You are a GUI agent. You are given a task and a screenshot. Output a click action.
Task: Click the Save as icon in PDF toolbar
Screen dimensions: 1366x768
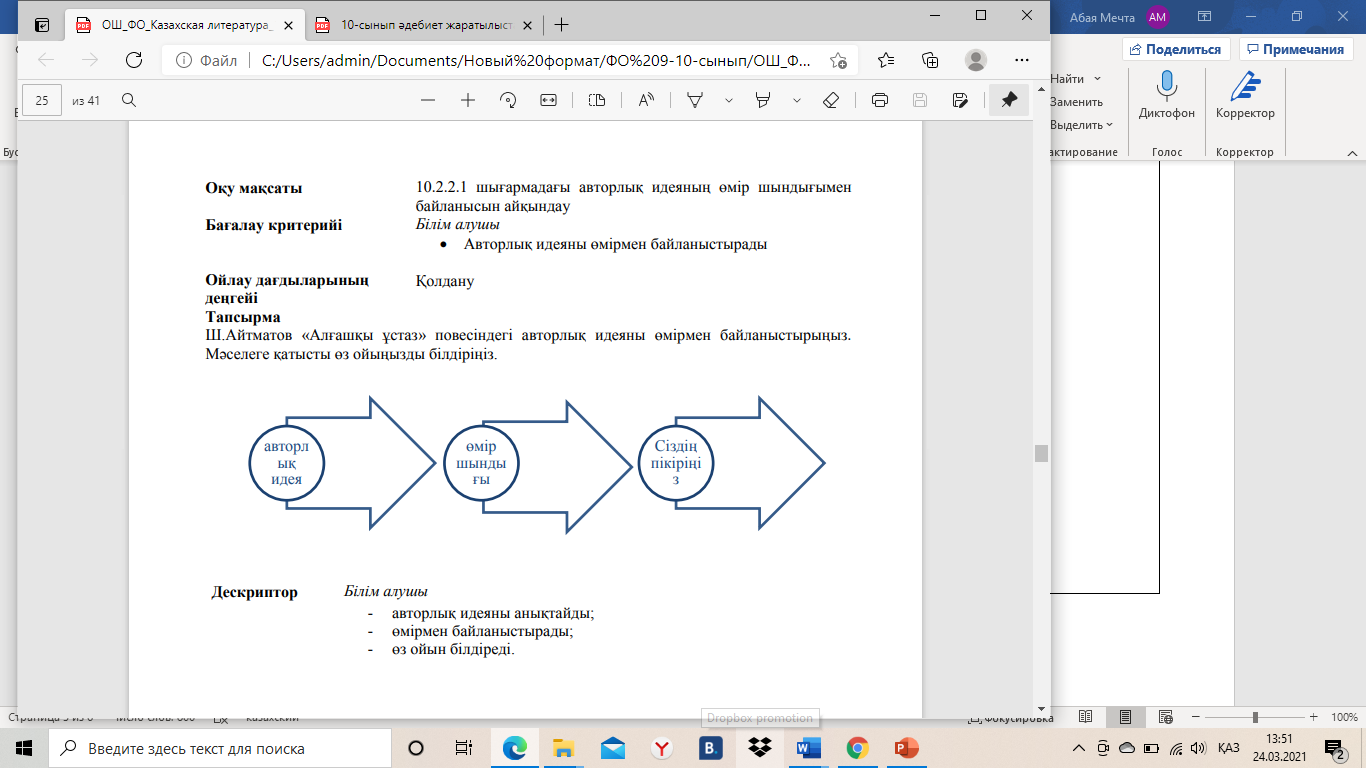960,100
